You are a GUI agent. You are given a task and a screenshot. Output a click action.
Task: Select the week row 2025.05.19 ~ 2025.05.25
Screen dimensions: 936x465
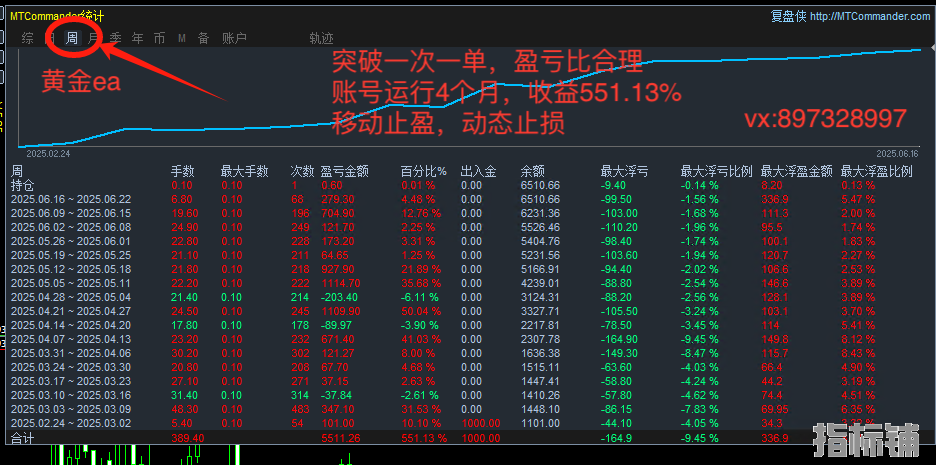[x=468, y=255]
